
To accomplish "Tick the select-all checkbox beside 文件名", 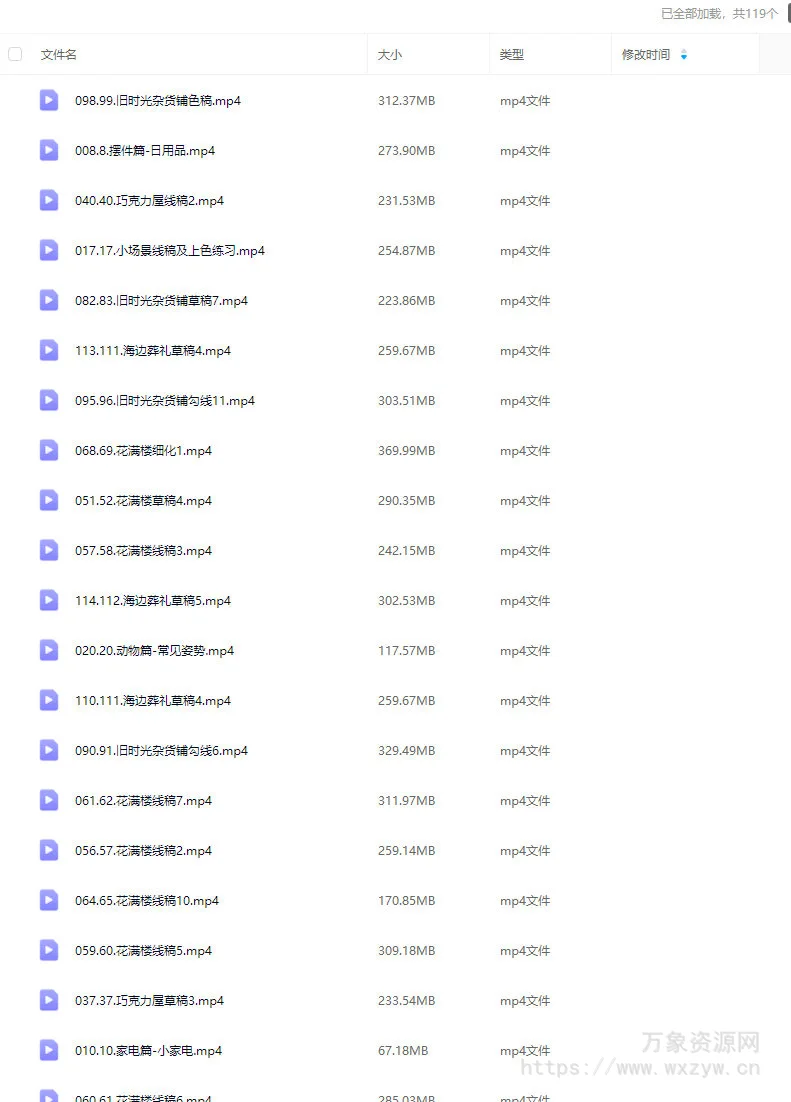I will point(15,54).
